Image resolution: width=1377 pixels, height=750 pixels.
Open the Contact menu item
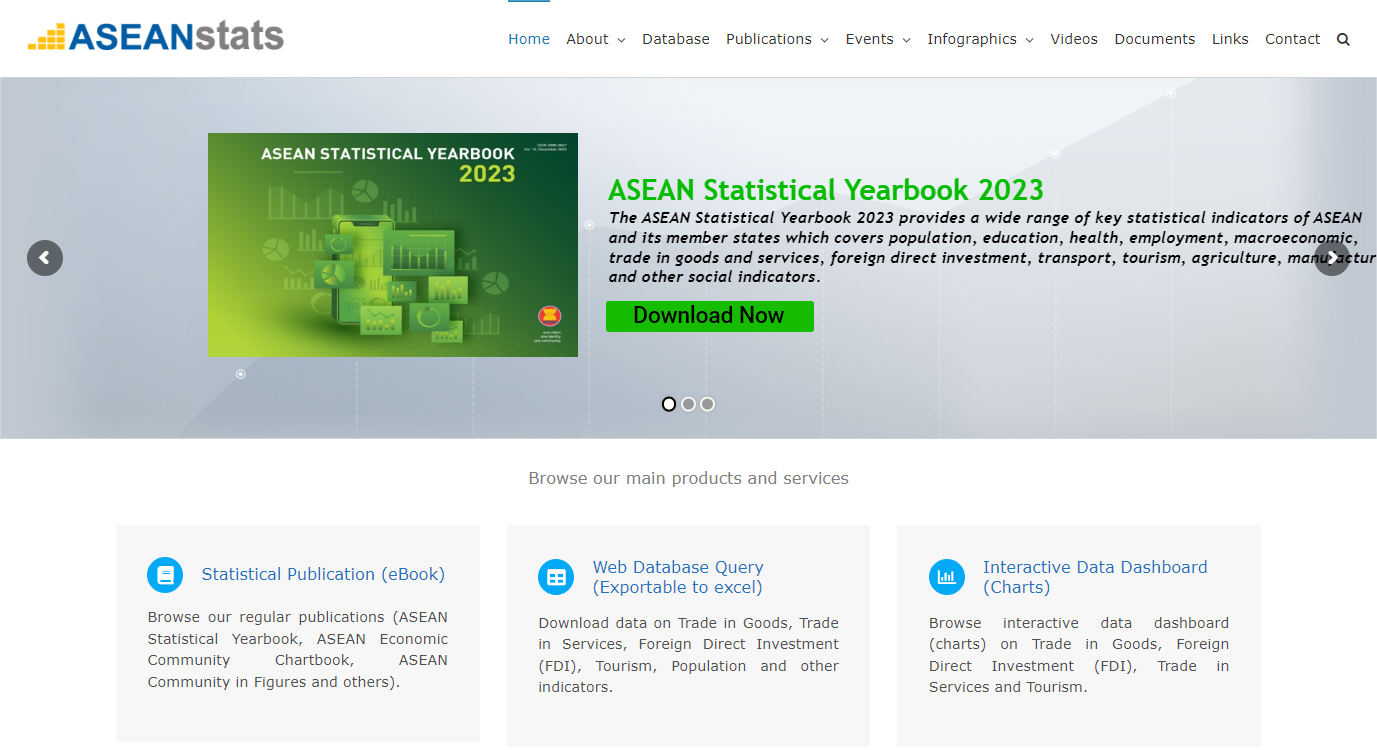(1293, 39)
